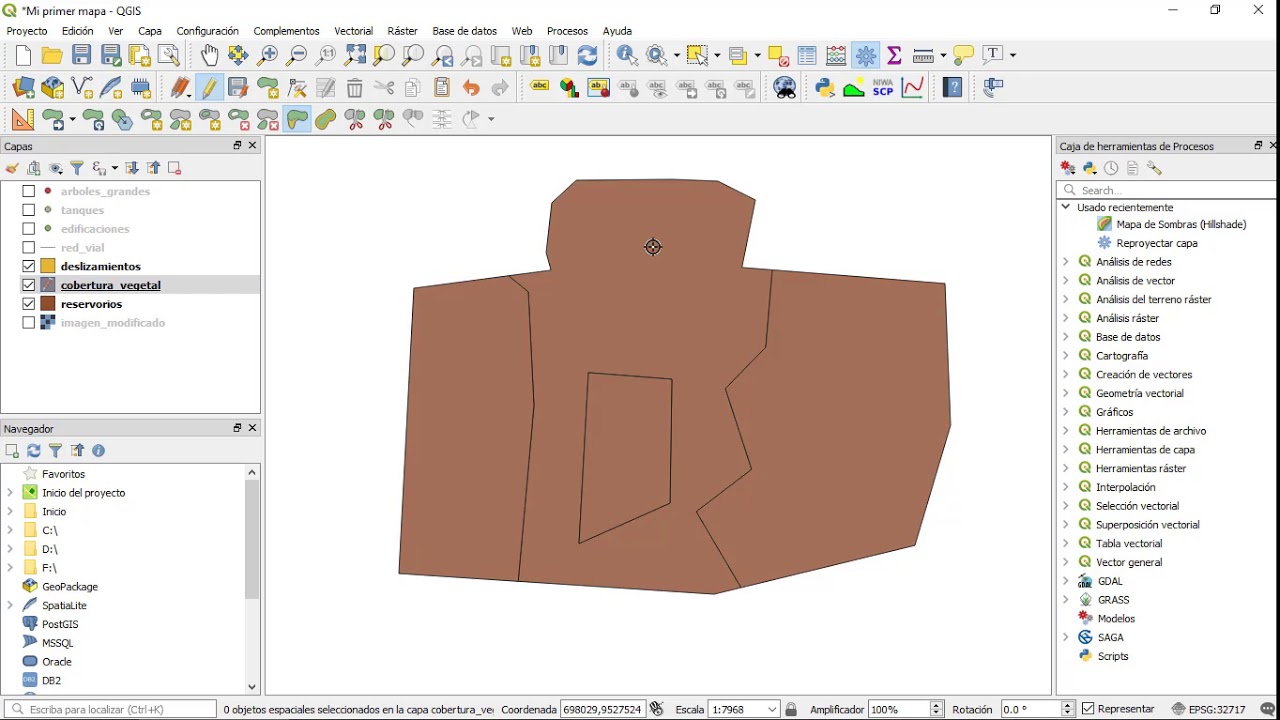Open the attribute table
The image size is (1280, 720).
click(x=807, y=56)
